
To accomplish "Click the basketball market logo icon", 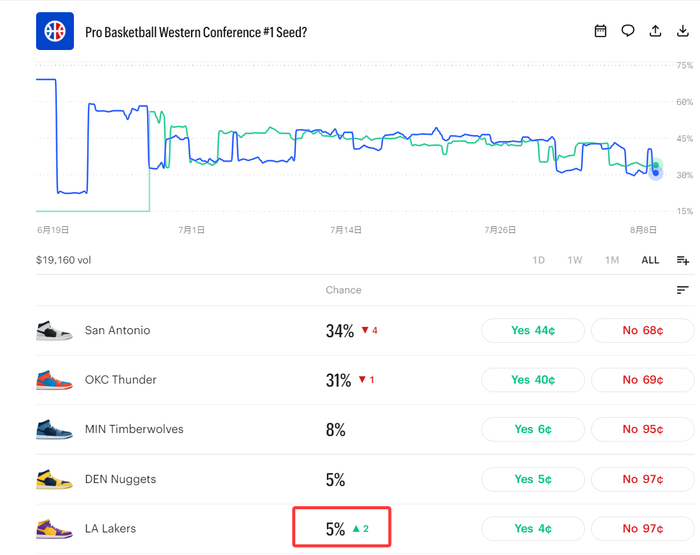I will click(55, 31).
